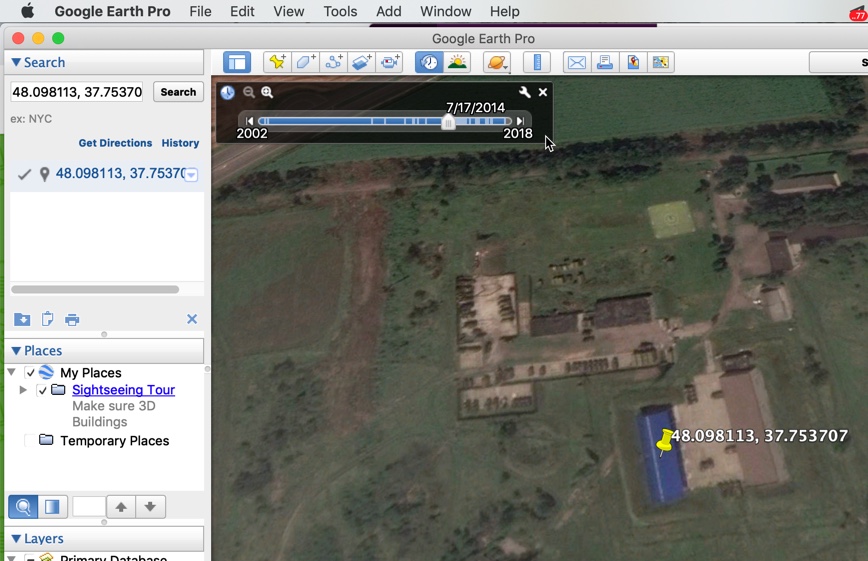Collapse the My Places tree node

coord(11,372)
